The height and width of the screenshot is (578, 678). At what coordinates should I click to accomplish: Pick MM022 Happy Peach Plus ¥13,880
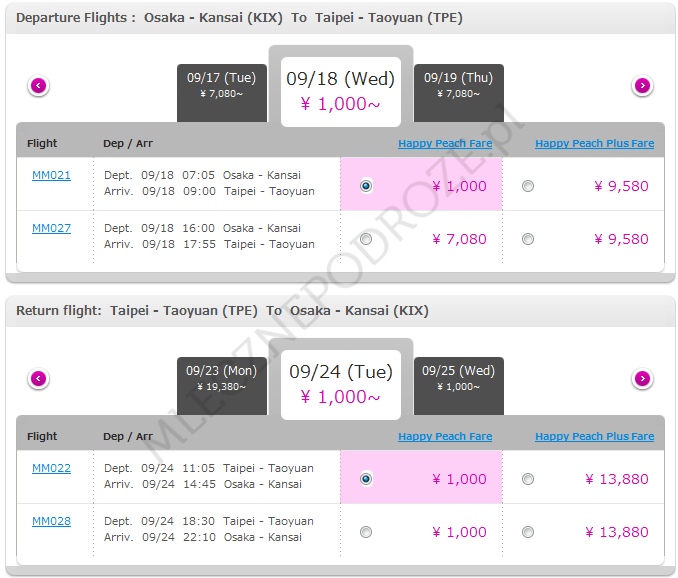pos(528,478)
